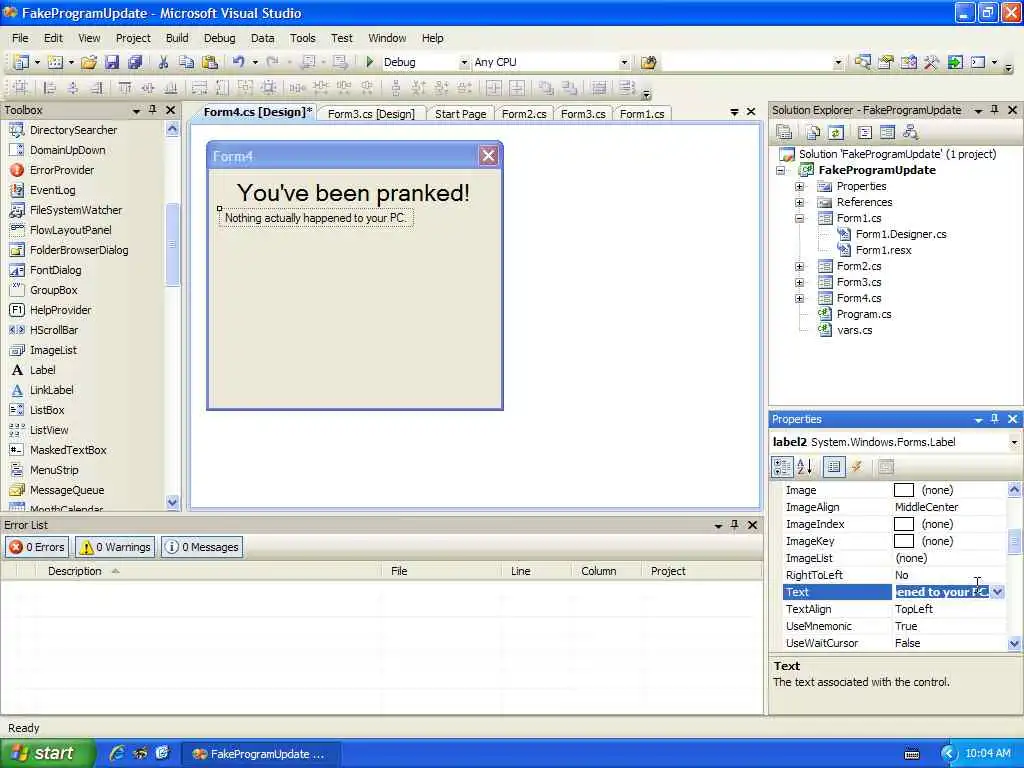Collapse the Form1.cs node
Viewport: 1024px width, 768px height.
pos(799,218)
